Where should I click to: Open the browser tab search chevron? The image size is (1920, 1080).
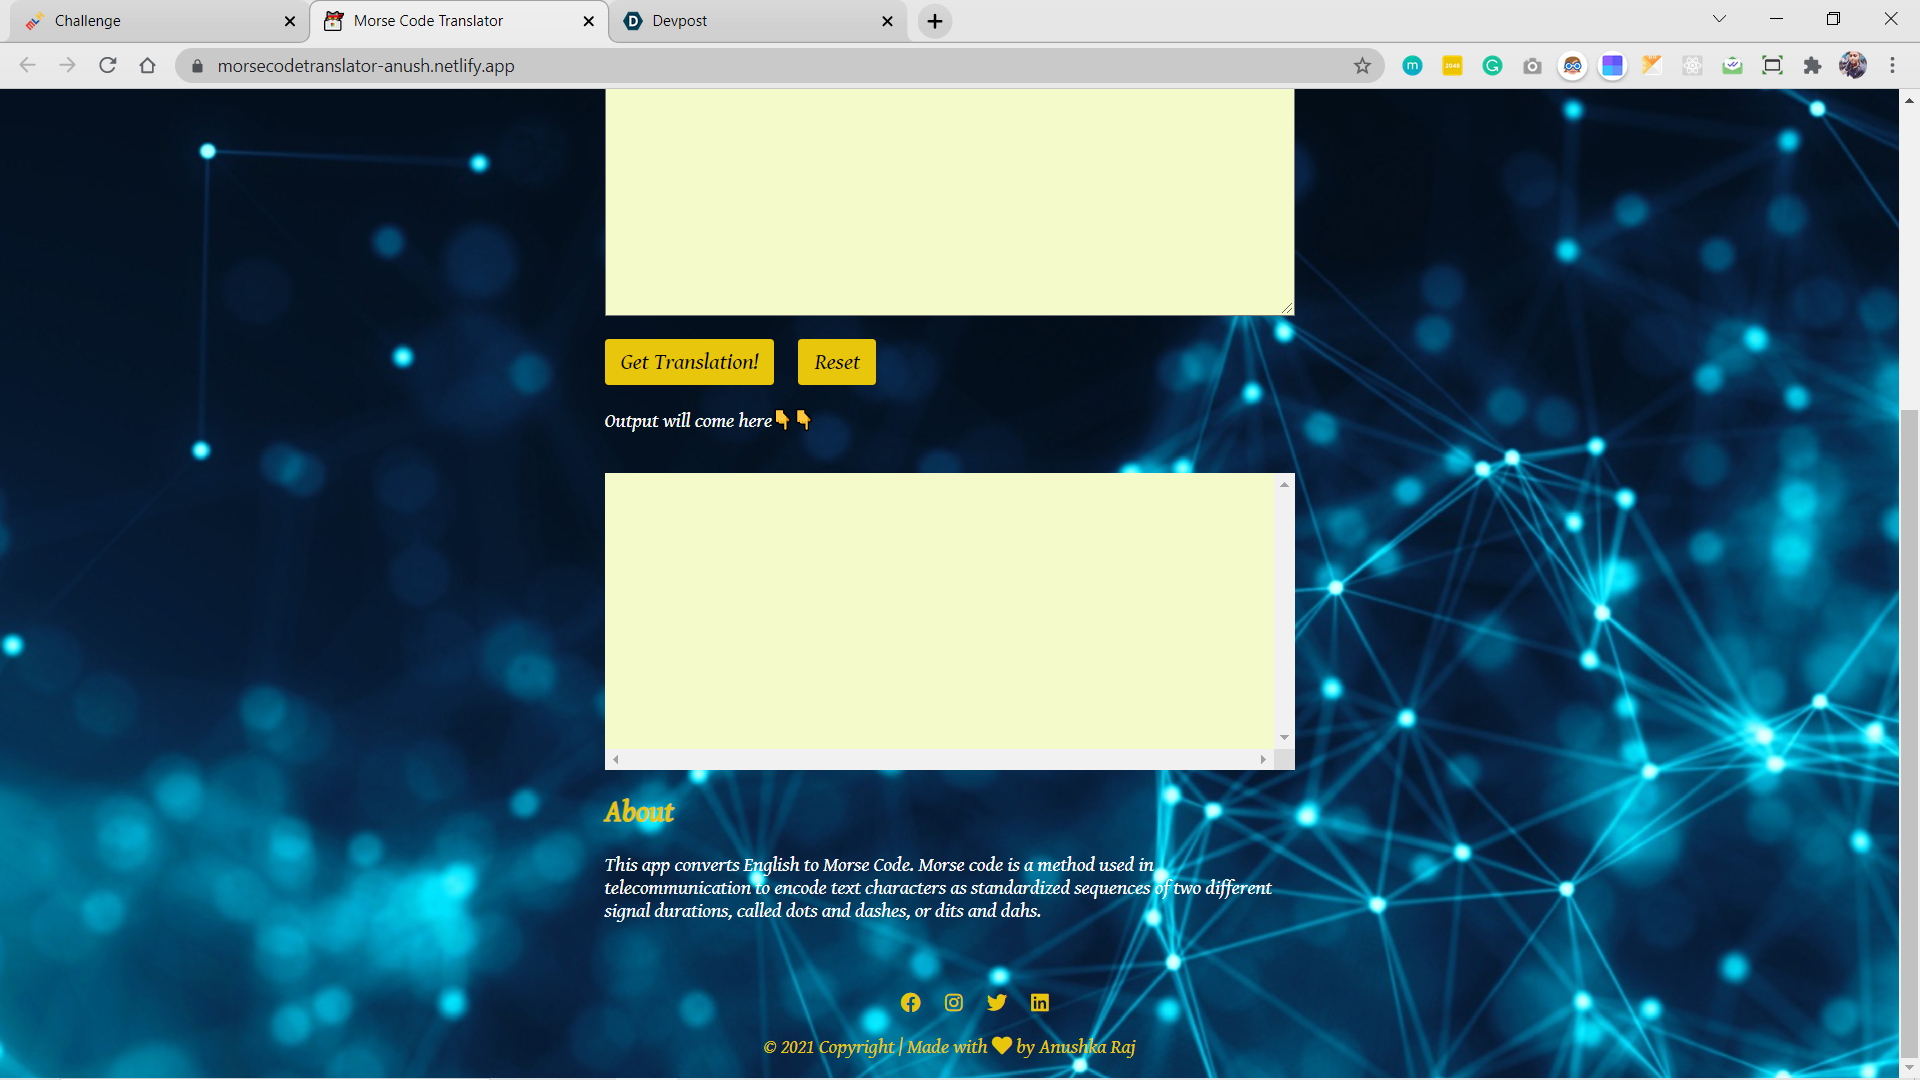pyautogui.click(x=1718, y=18)
